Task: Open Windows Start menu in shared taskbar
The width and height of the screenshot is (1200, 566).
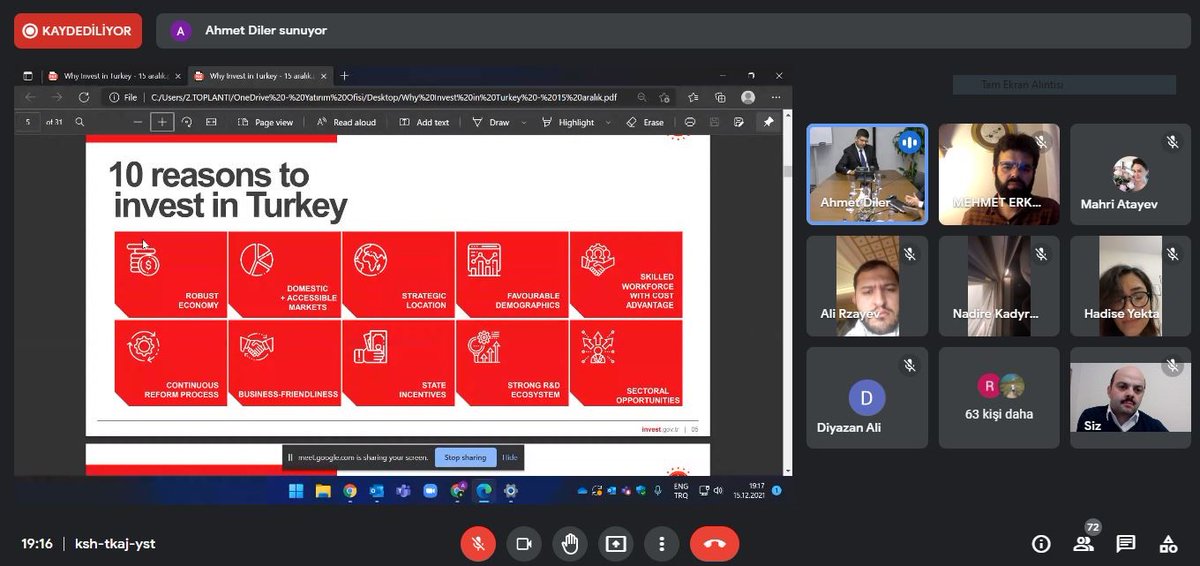Action: [296, 491]
